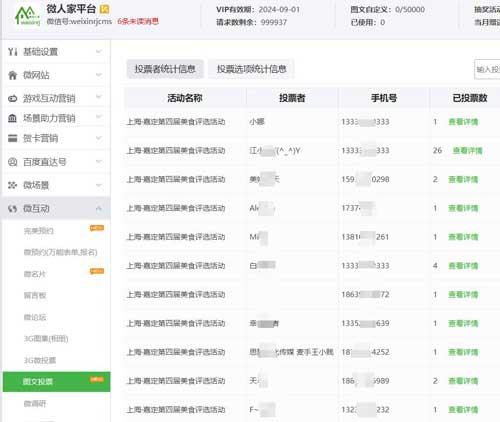Screen dimensions: 500x422
Task: View details for phone ending 4252
Action: pos(463,352)
